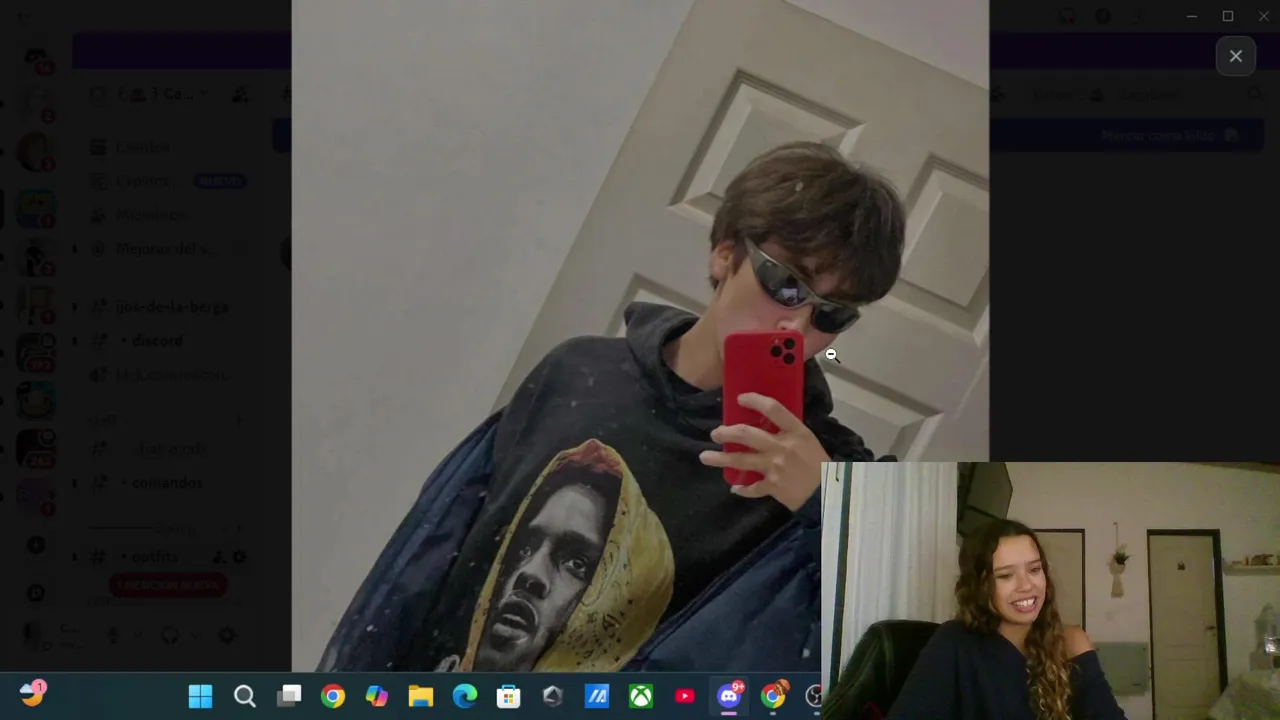This screenshot has height=720, width=1280.
Task: Open the outfits channel settings gear
Action: click(x=239, y=557)
